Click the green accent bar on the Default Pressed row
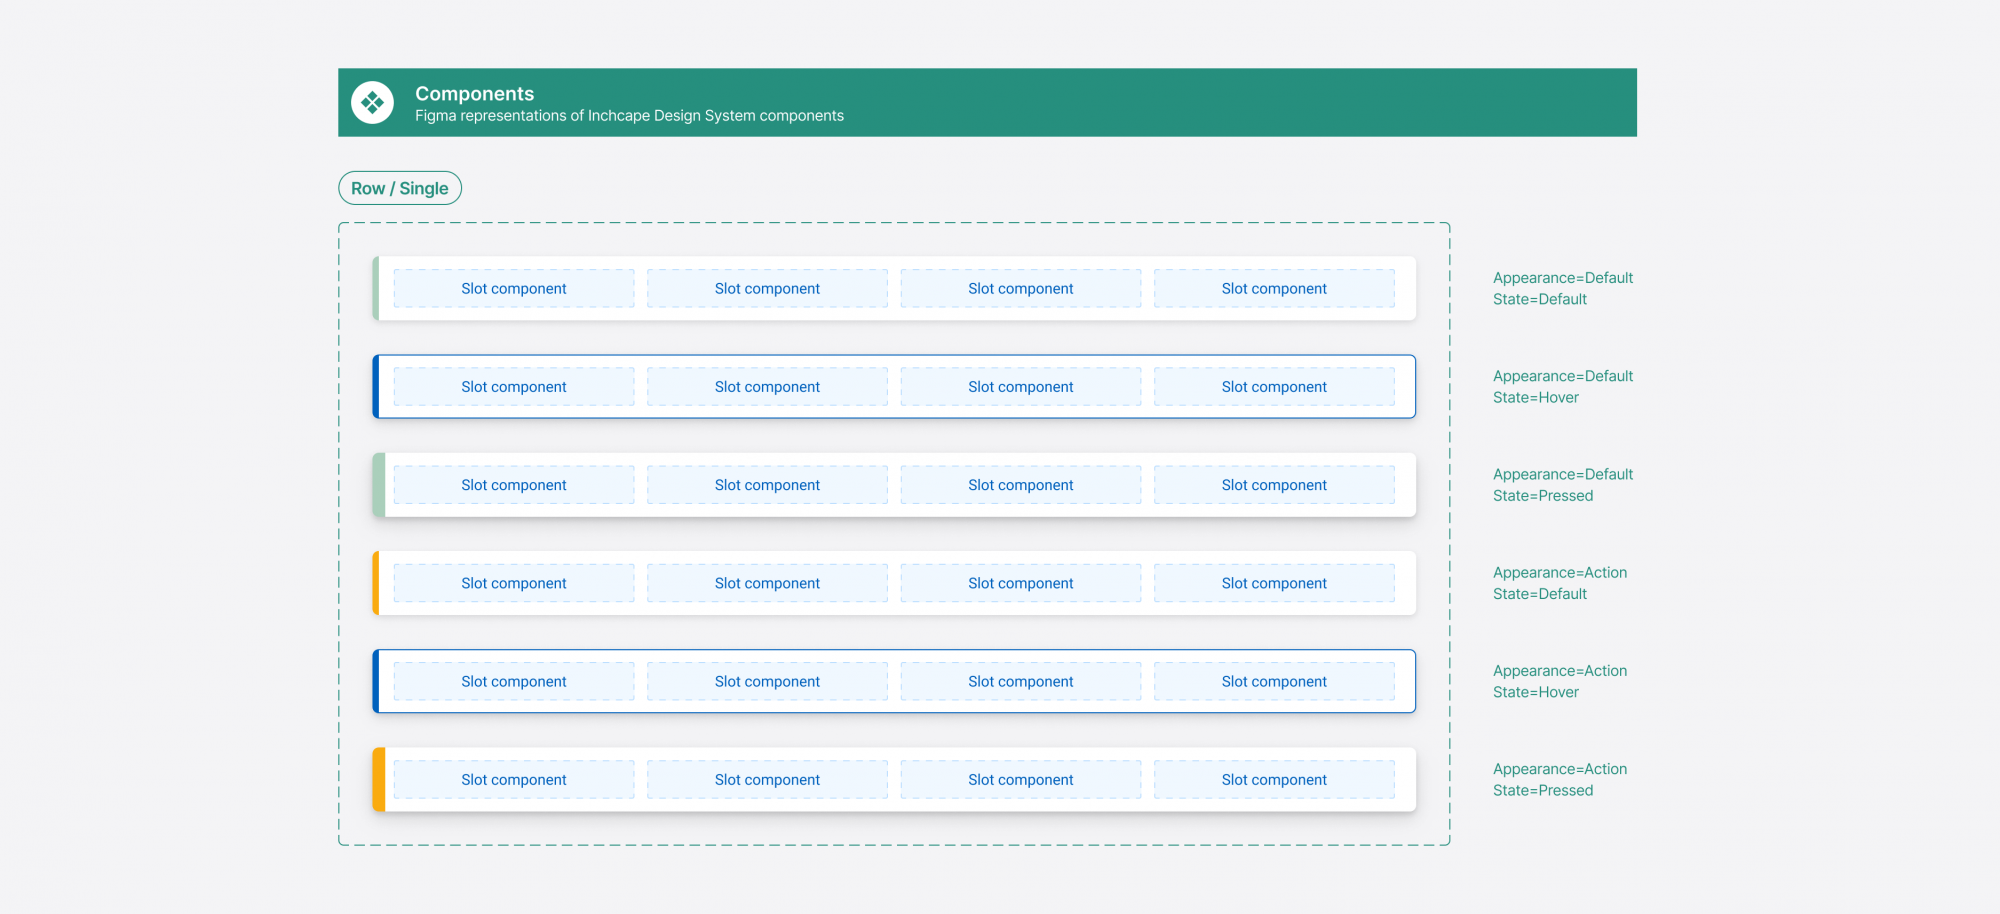2000x914 pixels. click(379, 485)
